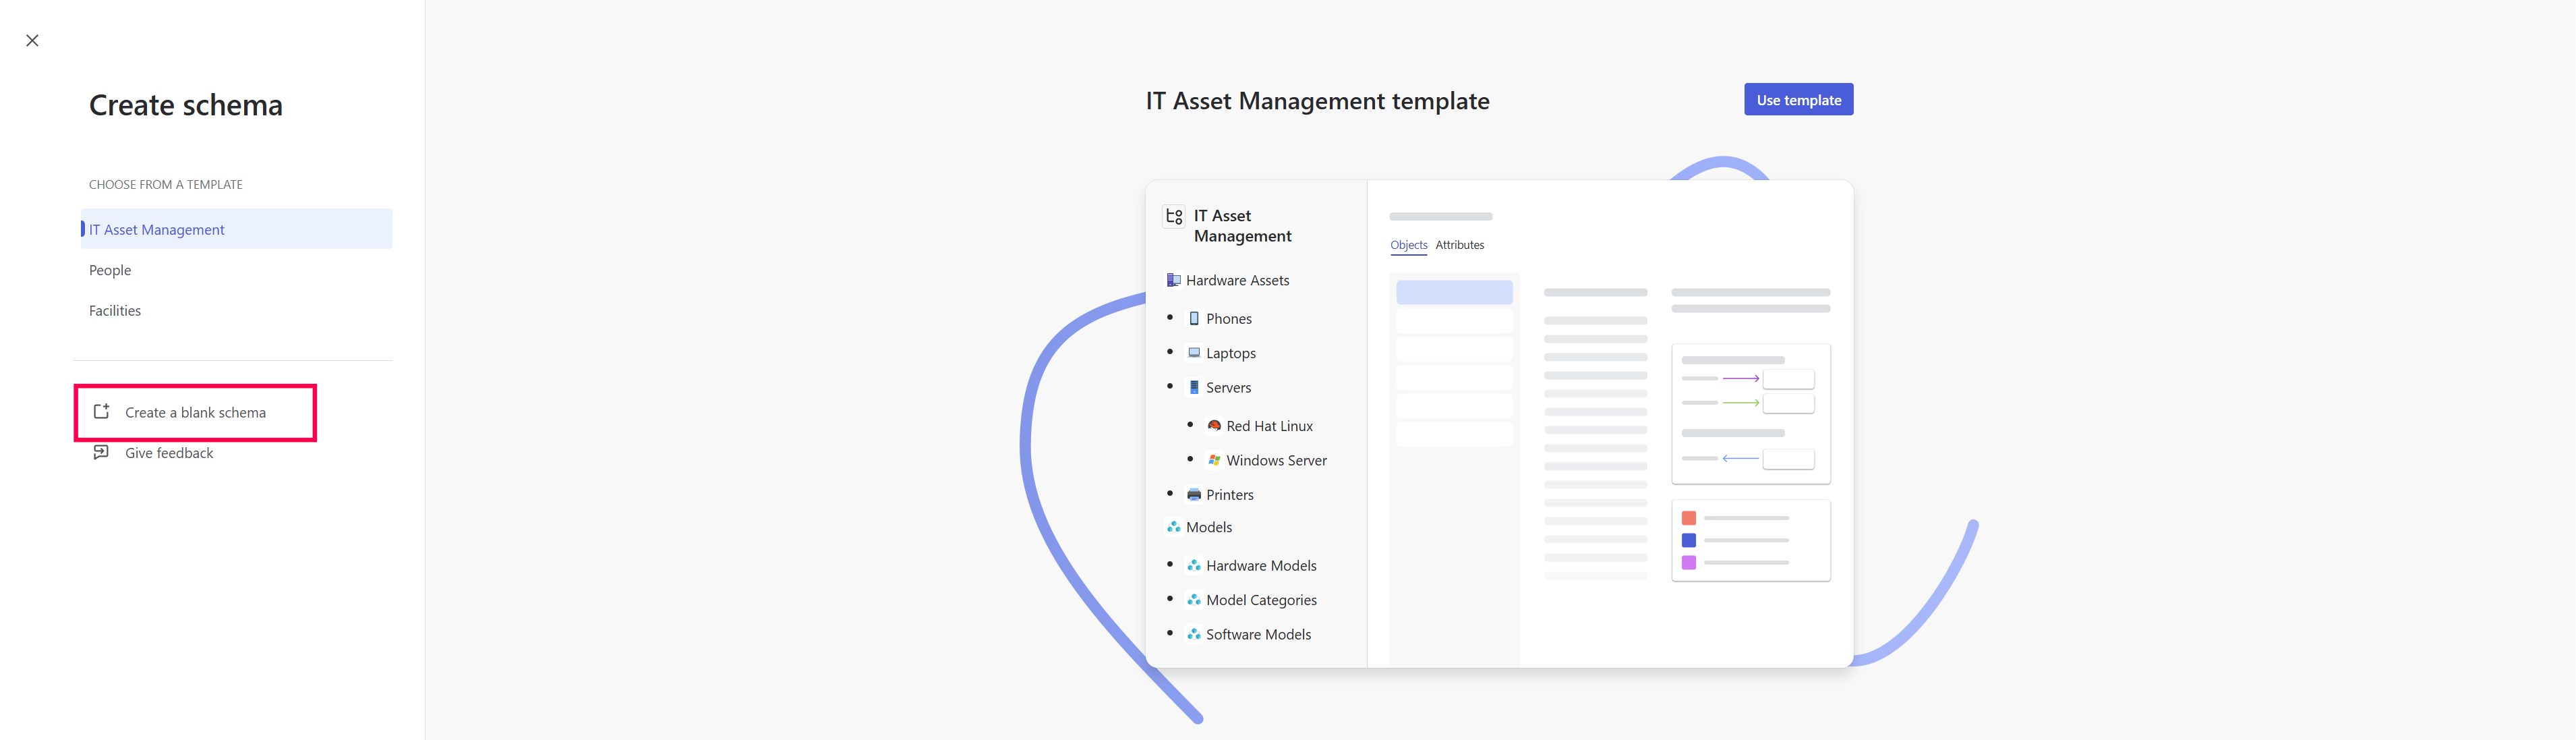2576x740 pixels.
Task: Click the Printers icon in preview
Action: 1193,495
